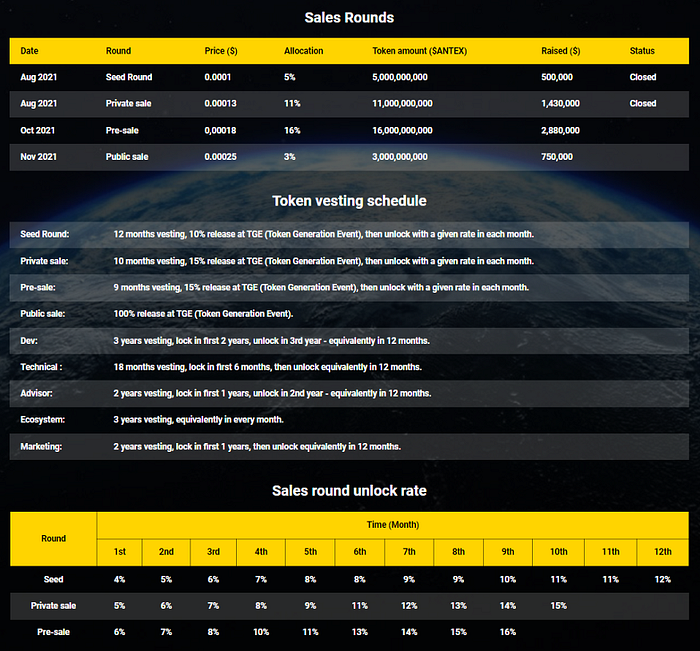Select the 1st month column header
Image resolution: width=700 pixels, height=651 pixels.
click(x=120, y=552)
